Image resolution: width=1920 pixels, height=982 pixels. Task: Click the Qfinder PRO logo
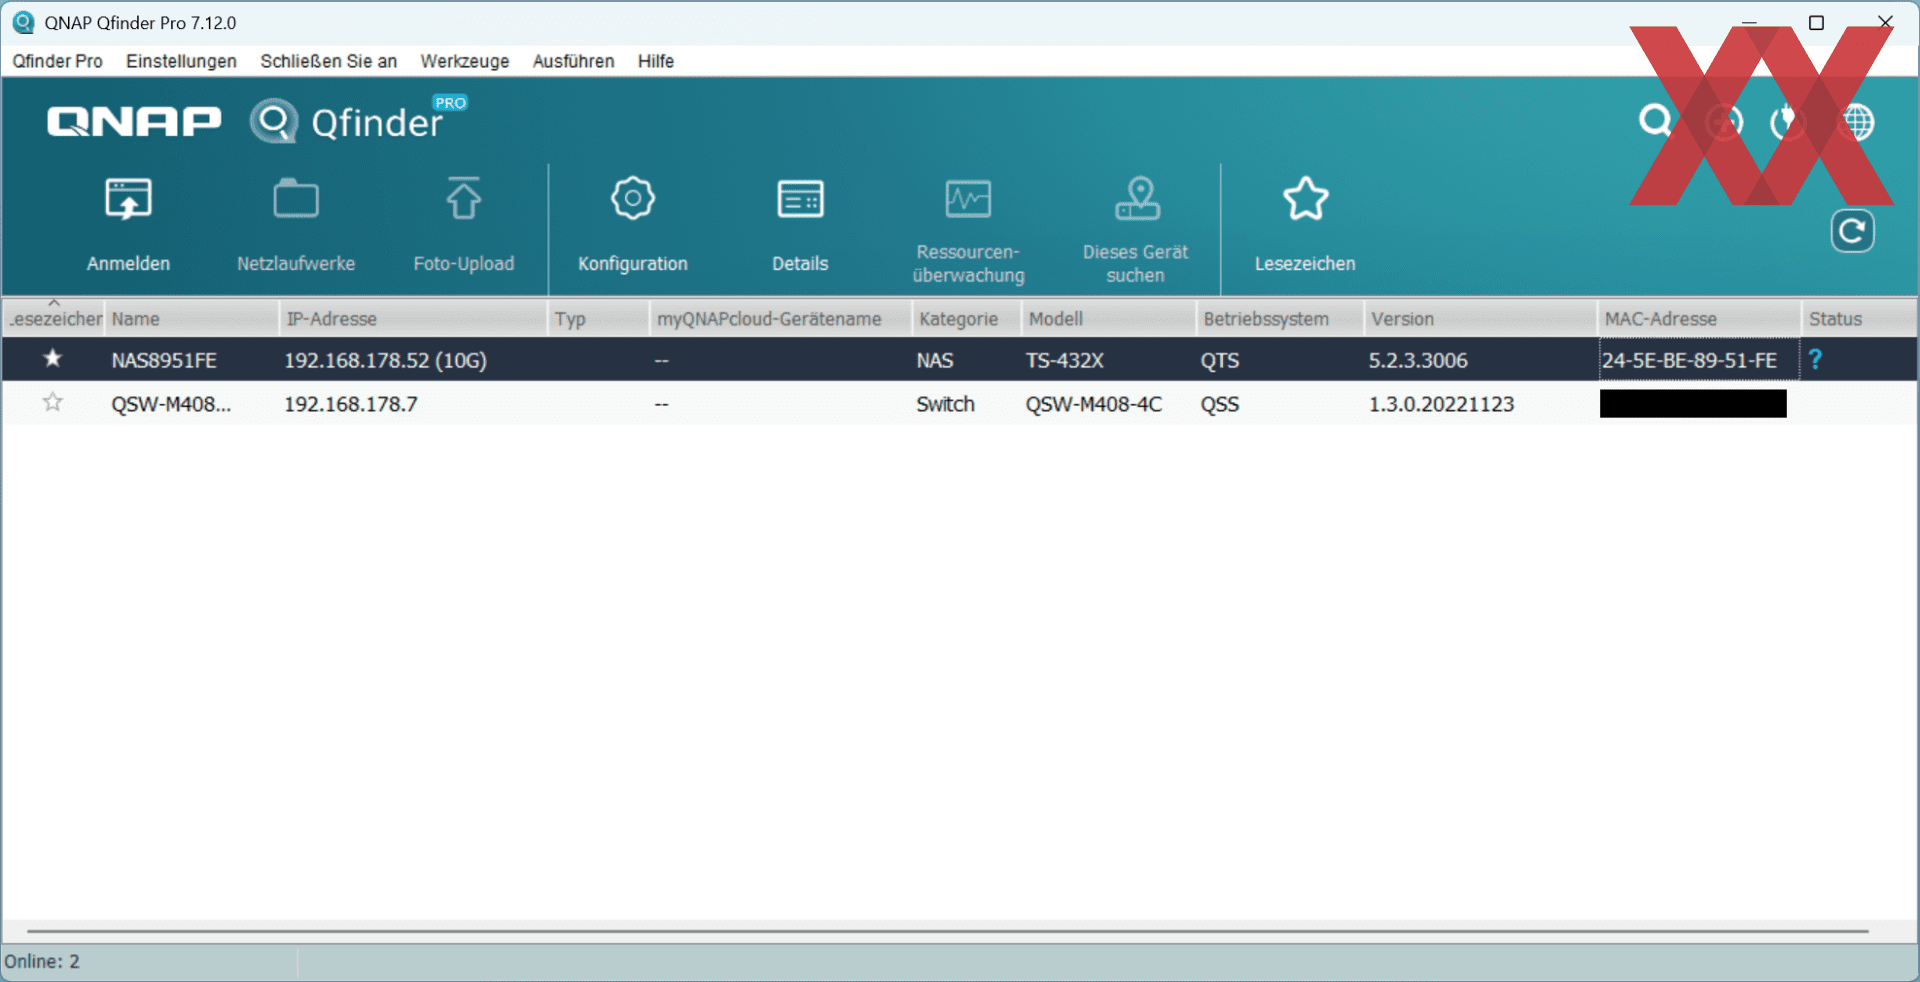tap(358, 120)
